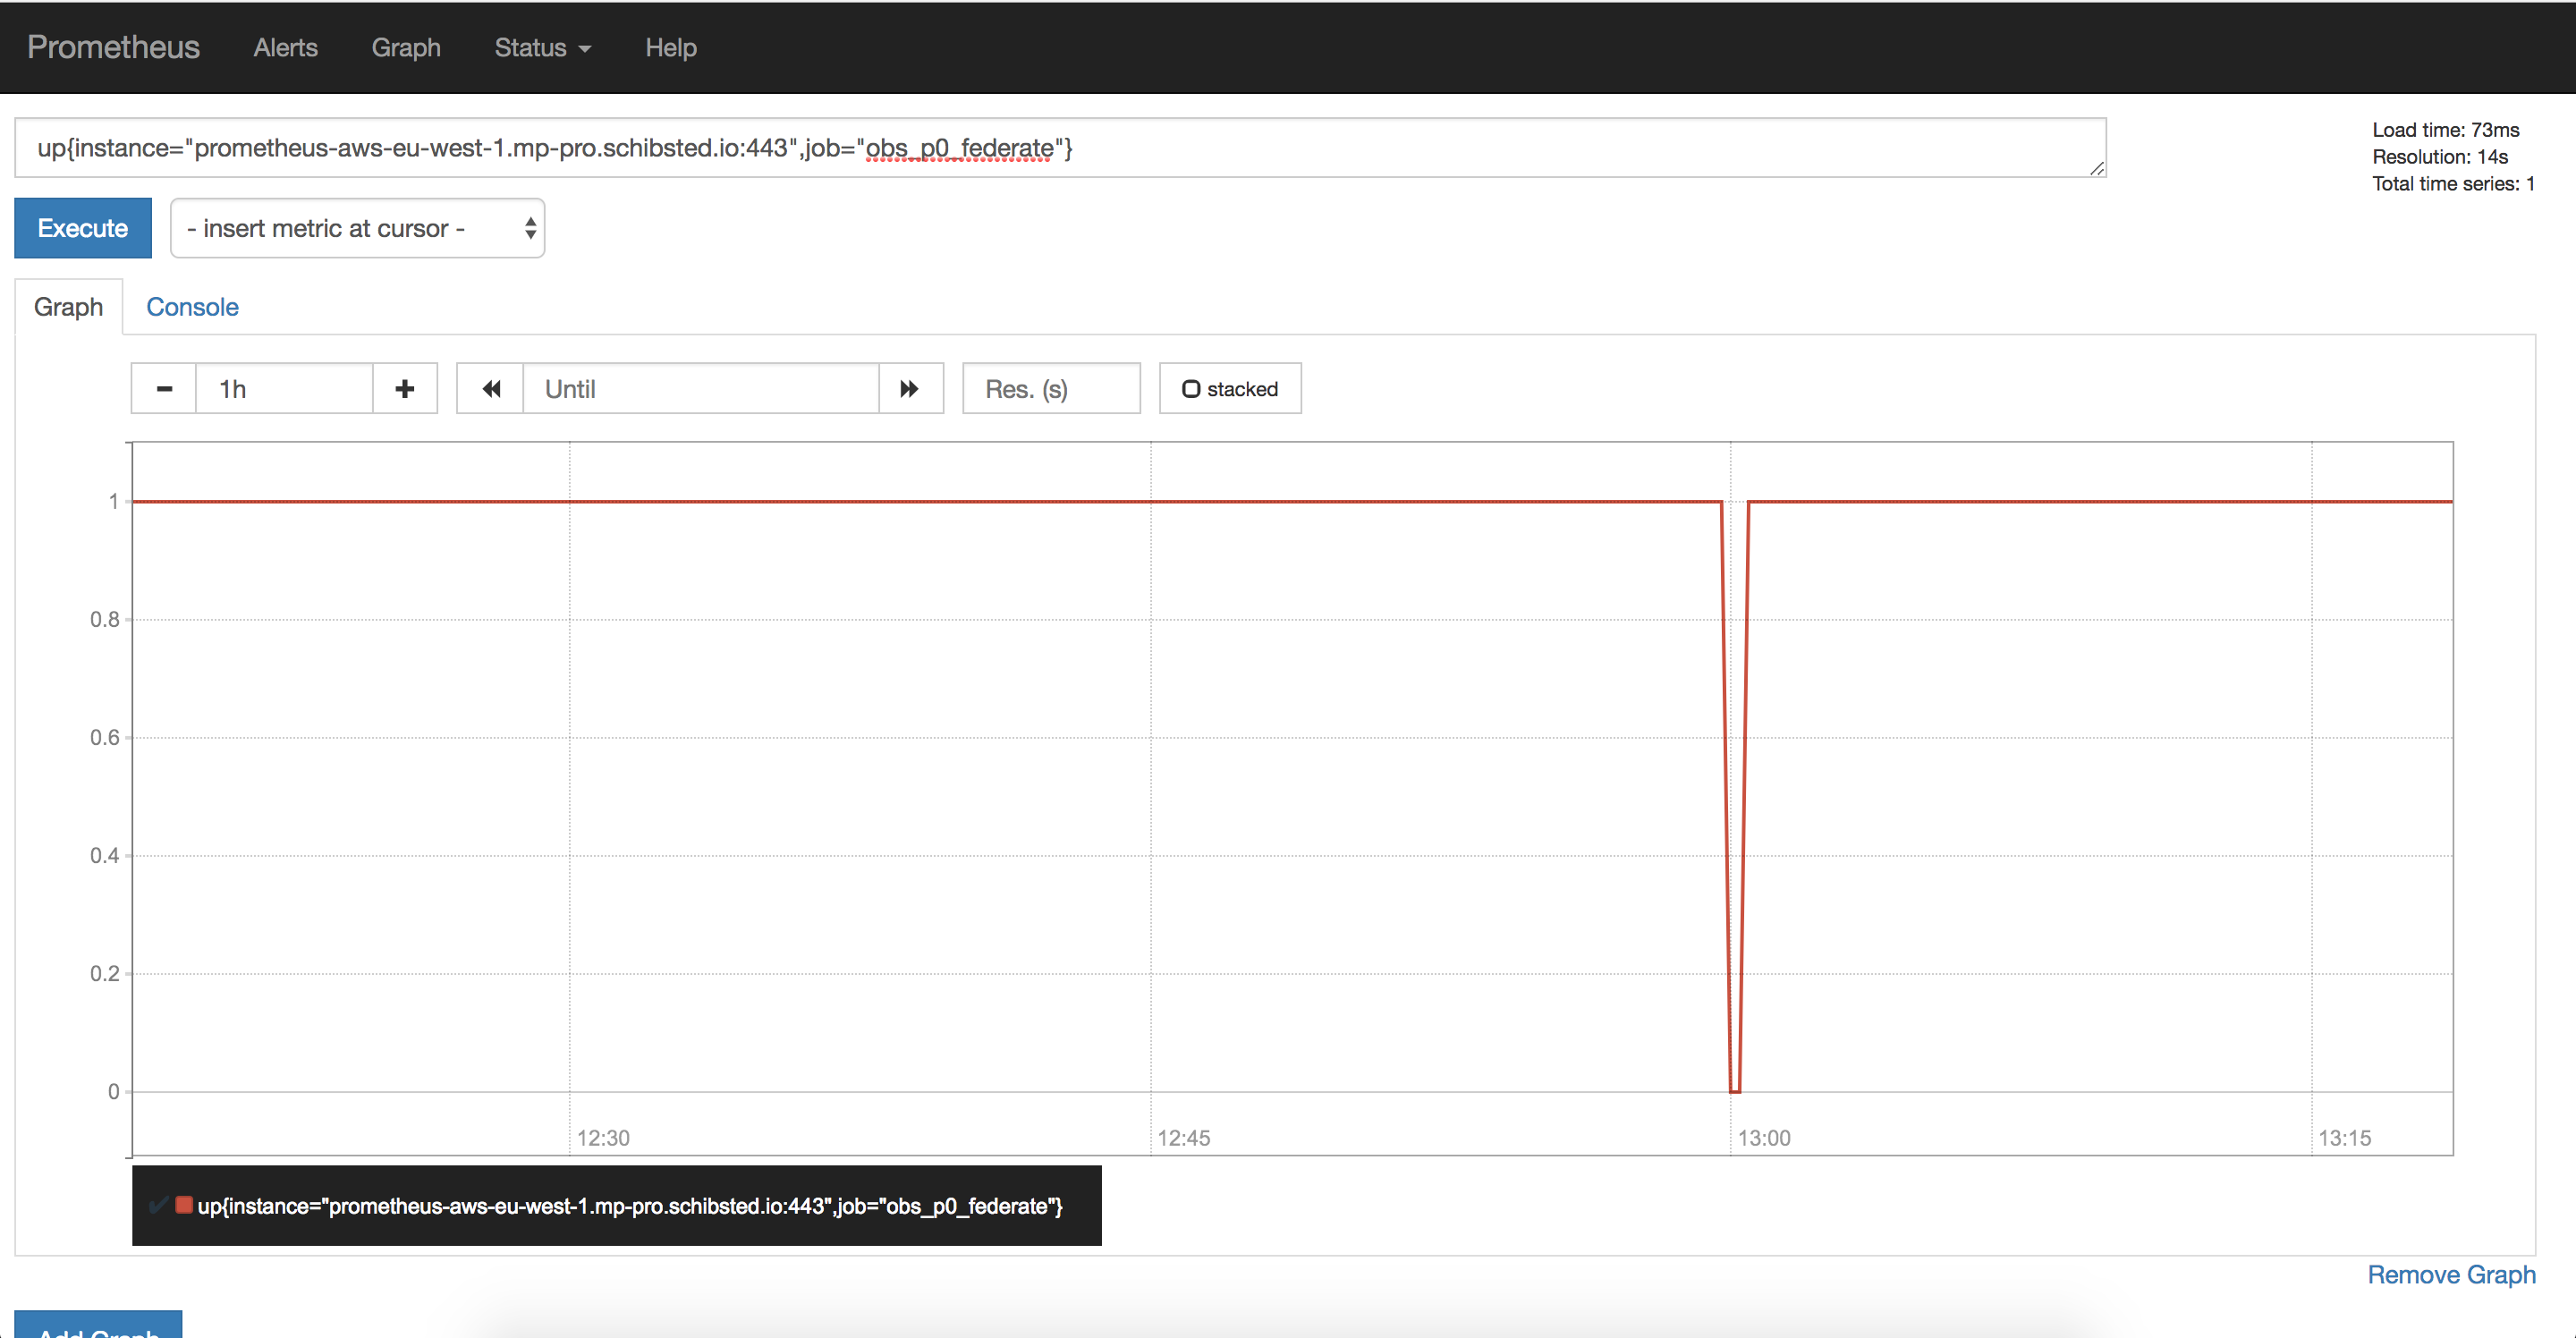
Task: Click the plus icon to increase range
Action: (404, 389)
